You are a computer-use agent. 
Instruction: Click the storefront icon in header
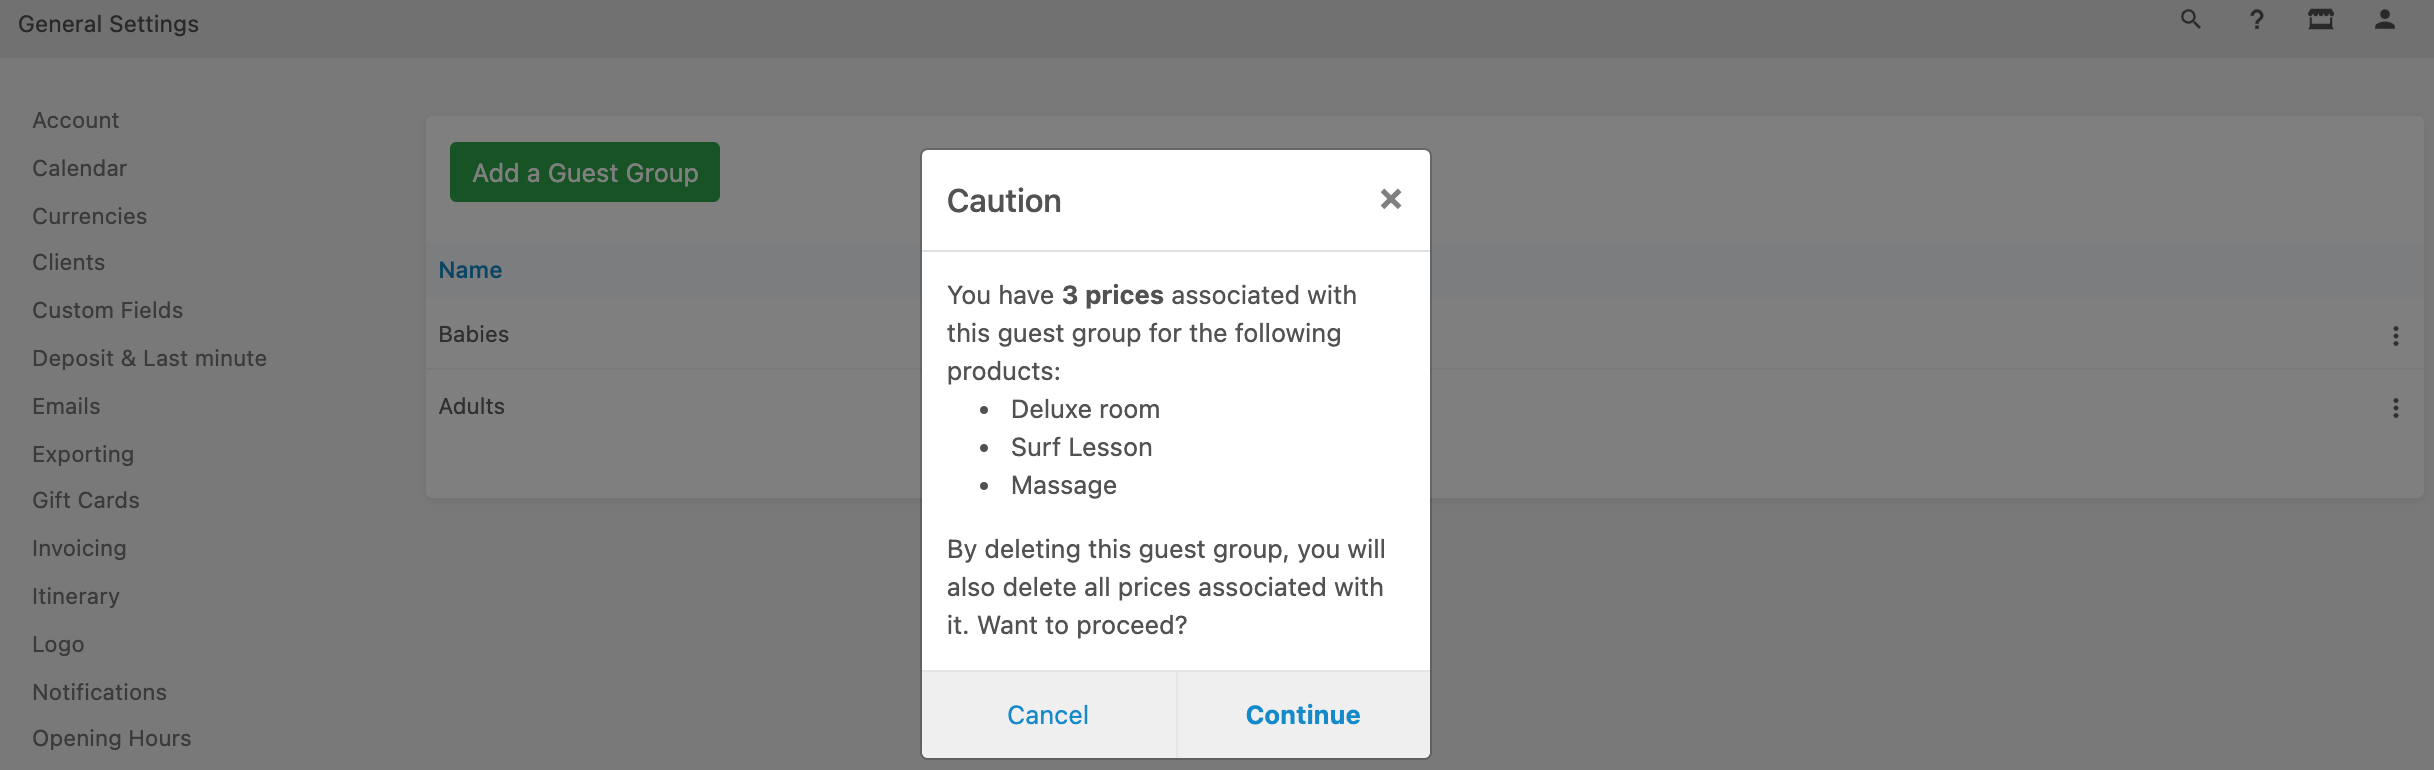click(2320, 20)
